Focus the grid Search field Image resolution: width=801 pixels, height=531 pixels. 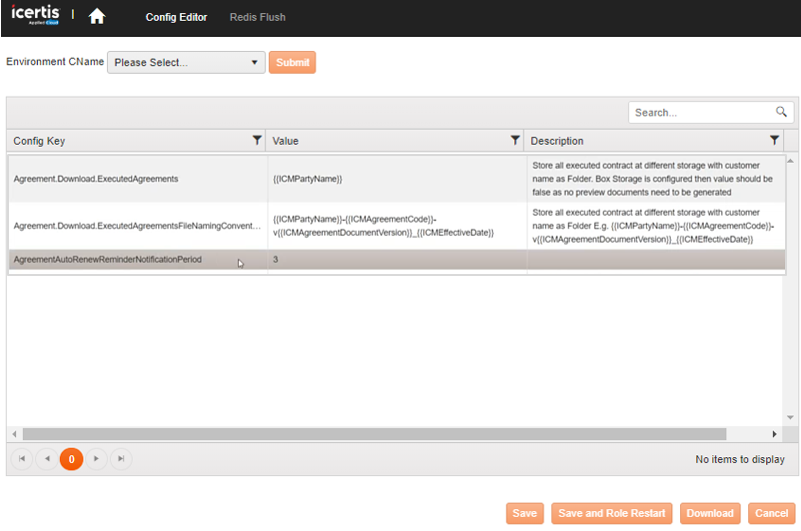[702, 113]
